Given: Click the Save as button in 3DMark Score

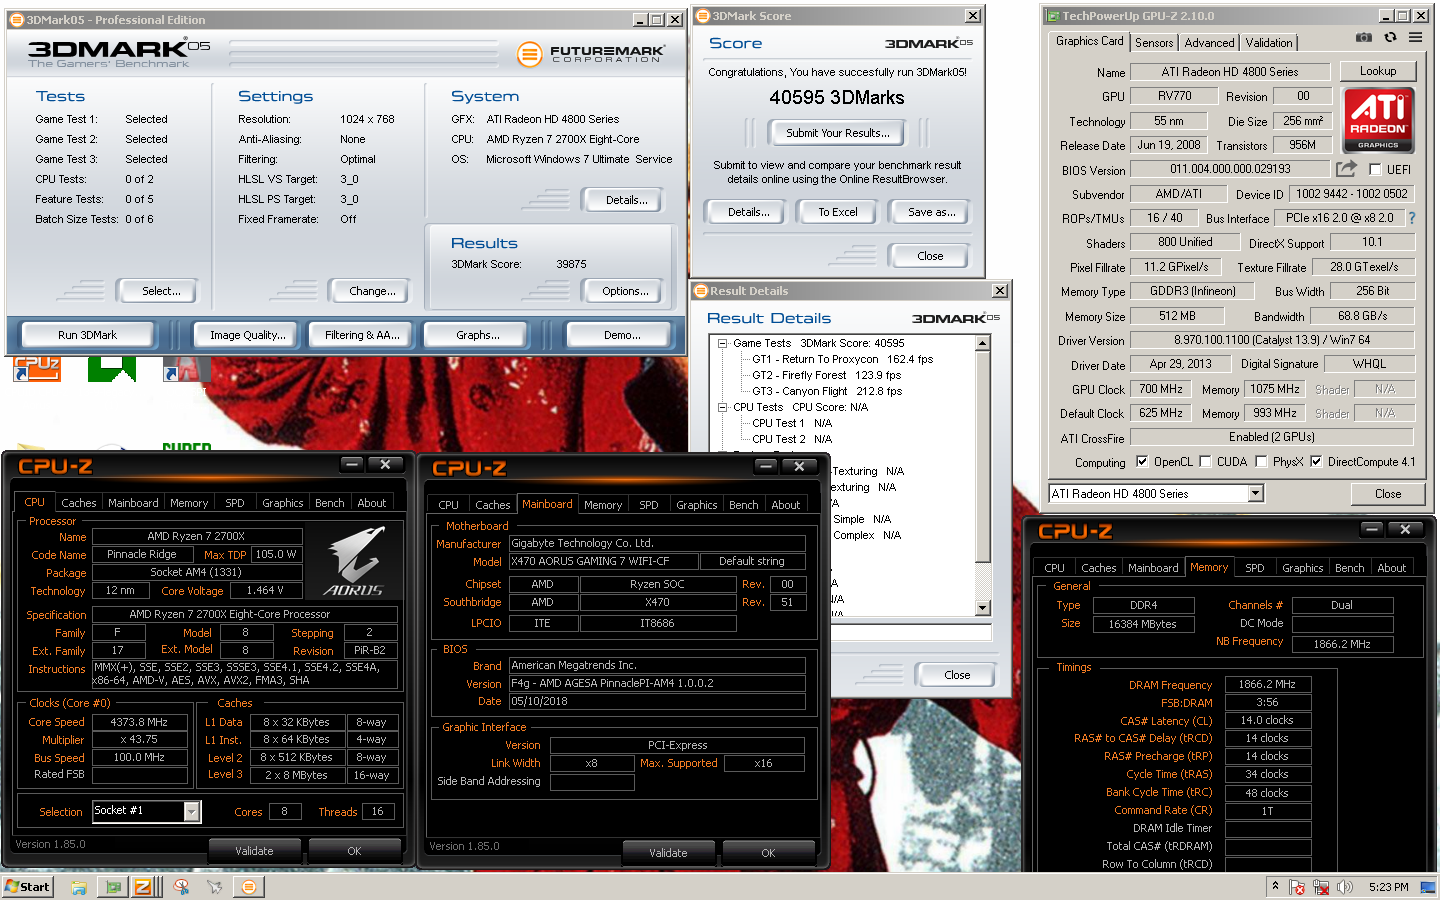Looking at the screenshot, I should (931, 212).
